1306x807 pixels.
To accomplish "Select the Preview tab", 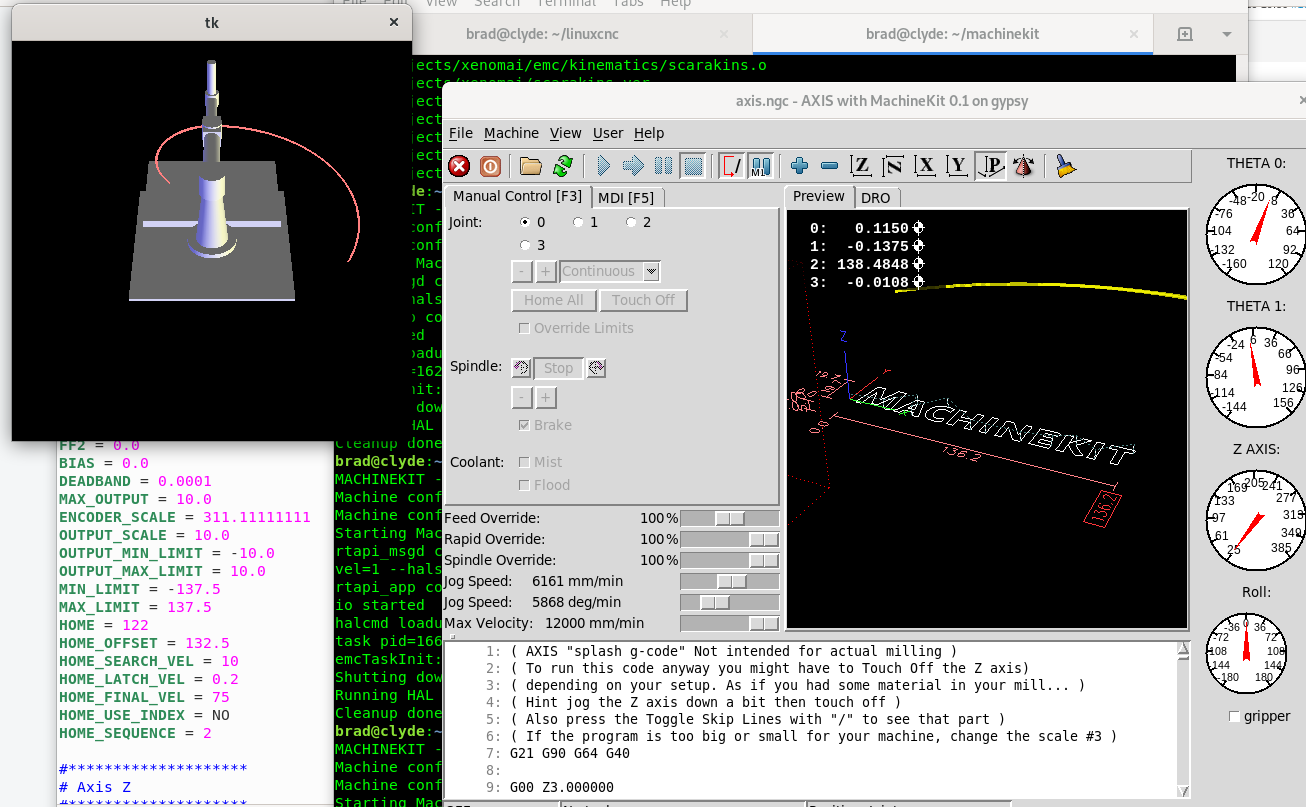I will (x=820, y=196).
